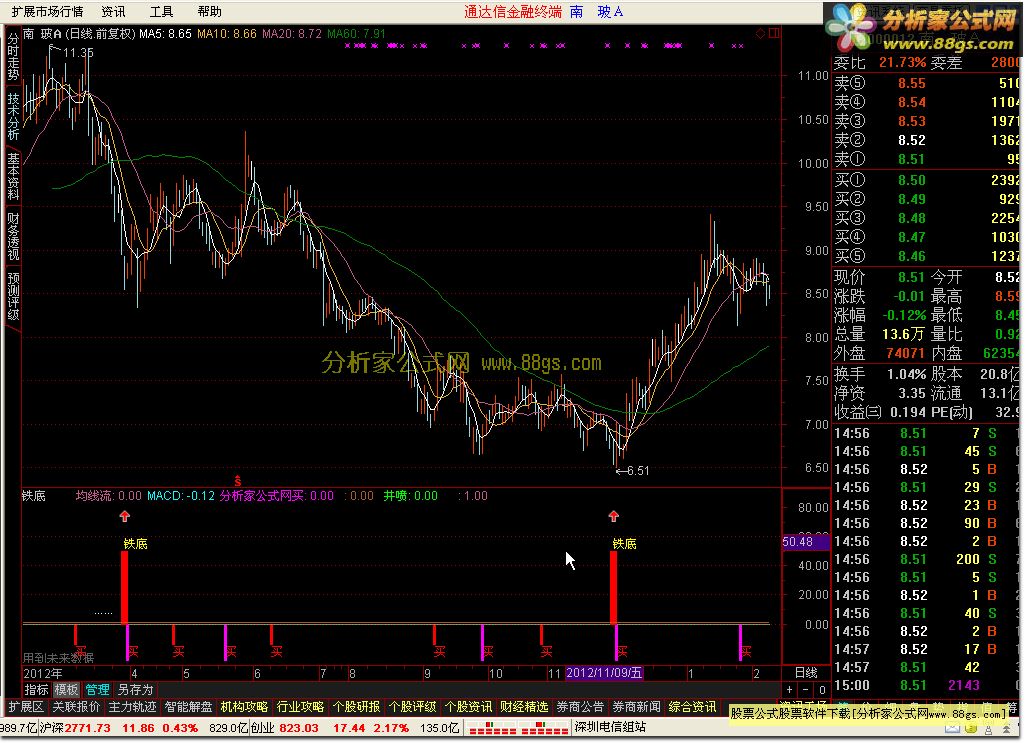Switch to 财务透视 side tab
The image size is (1025, 743).
click(x=13, y=236)
